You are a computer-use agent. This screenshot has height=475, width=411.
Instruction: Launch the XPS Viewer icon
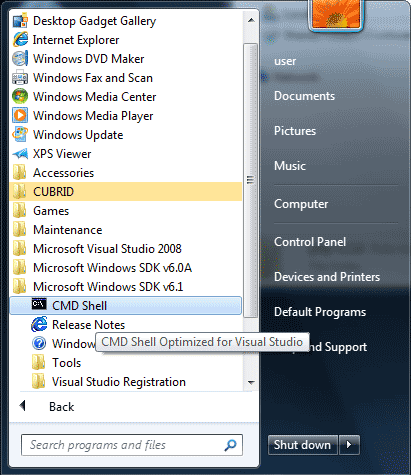20,154
